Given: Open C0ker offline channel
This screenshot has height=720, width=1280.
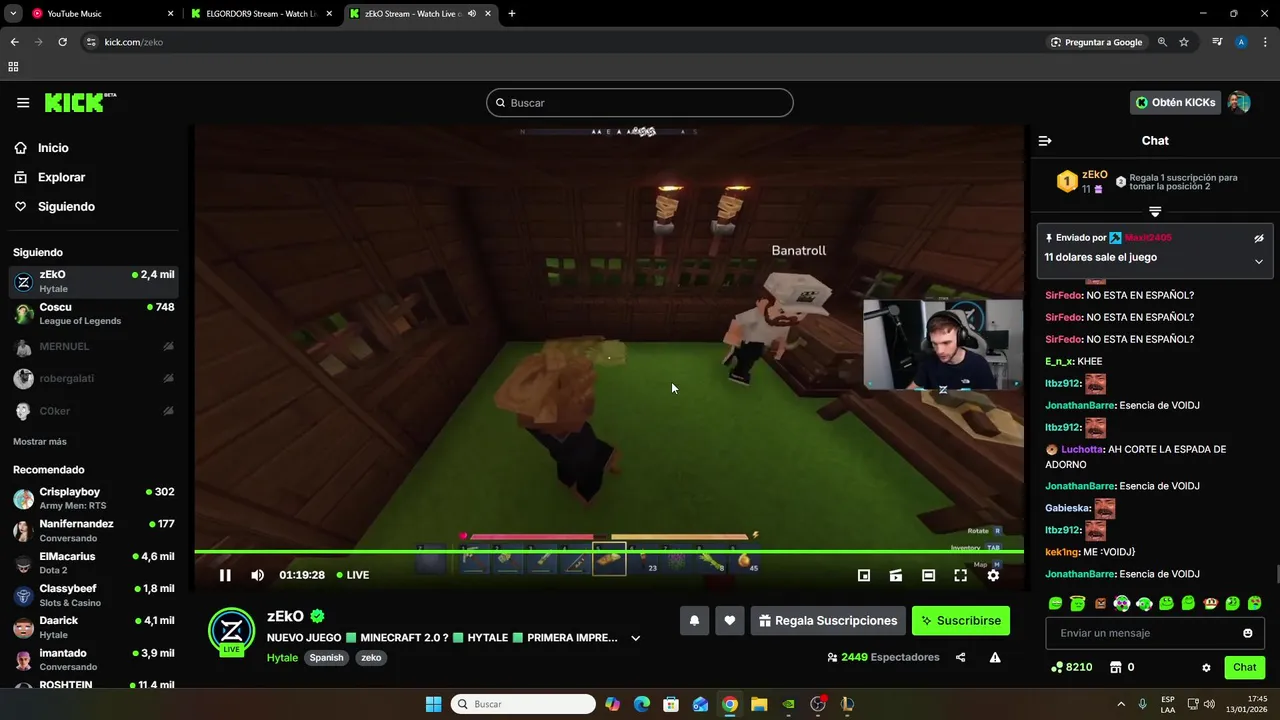Looking at the screenshot, I should click(94, 411).
